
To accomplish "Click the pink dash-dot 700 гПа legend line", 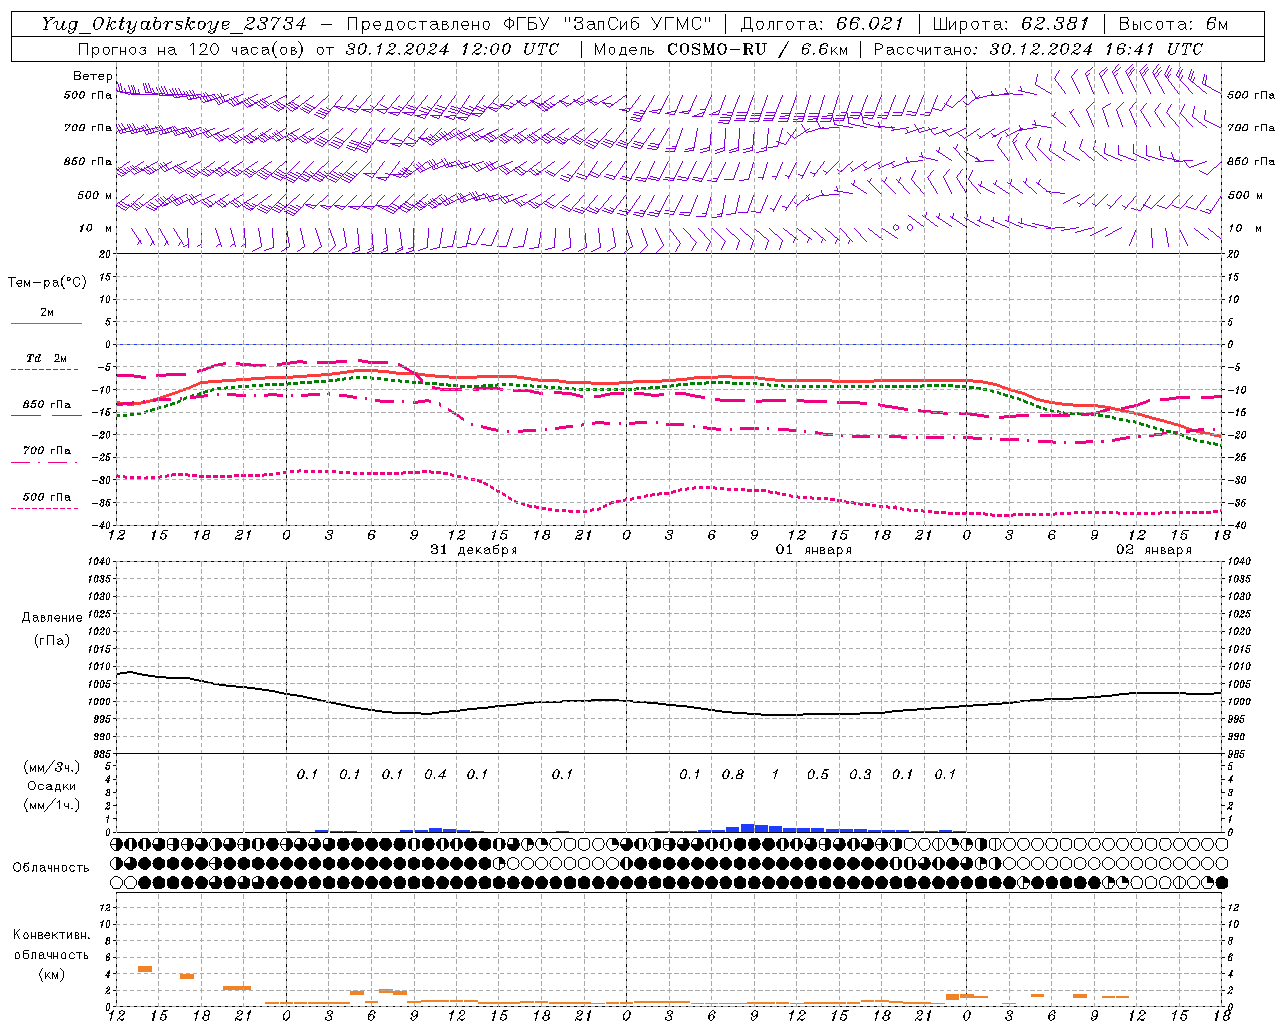I will [44, 462].
